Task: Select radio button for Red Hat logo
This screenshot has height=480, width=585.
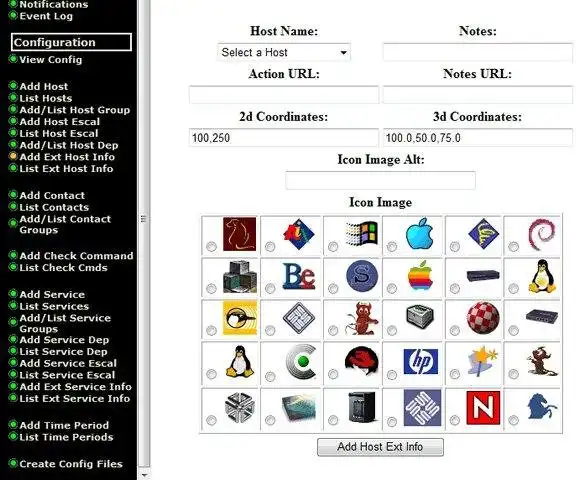Action: [x=333, y=374]
